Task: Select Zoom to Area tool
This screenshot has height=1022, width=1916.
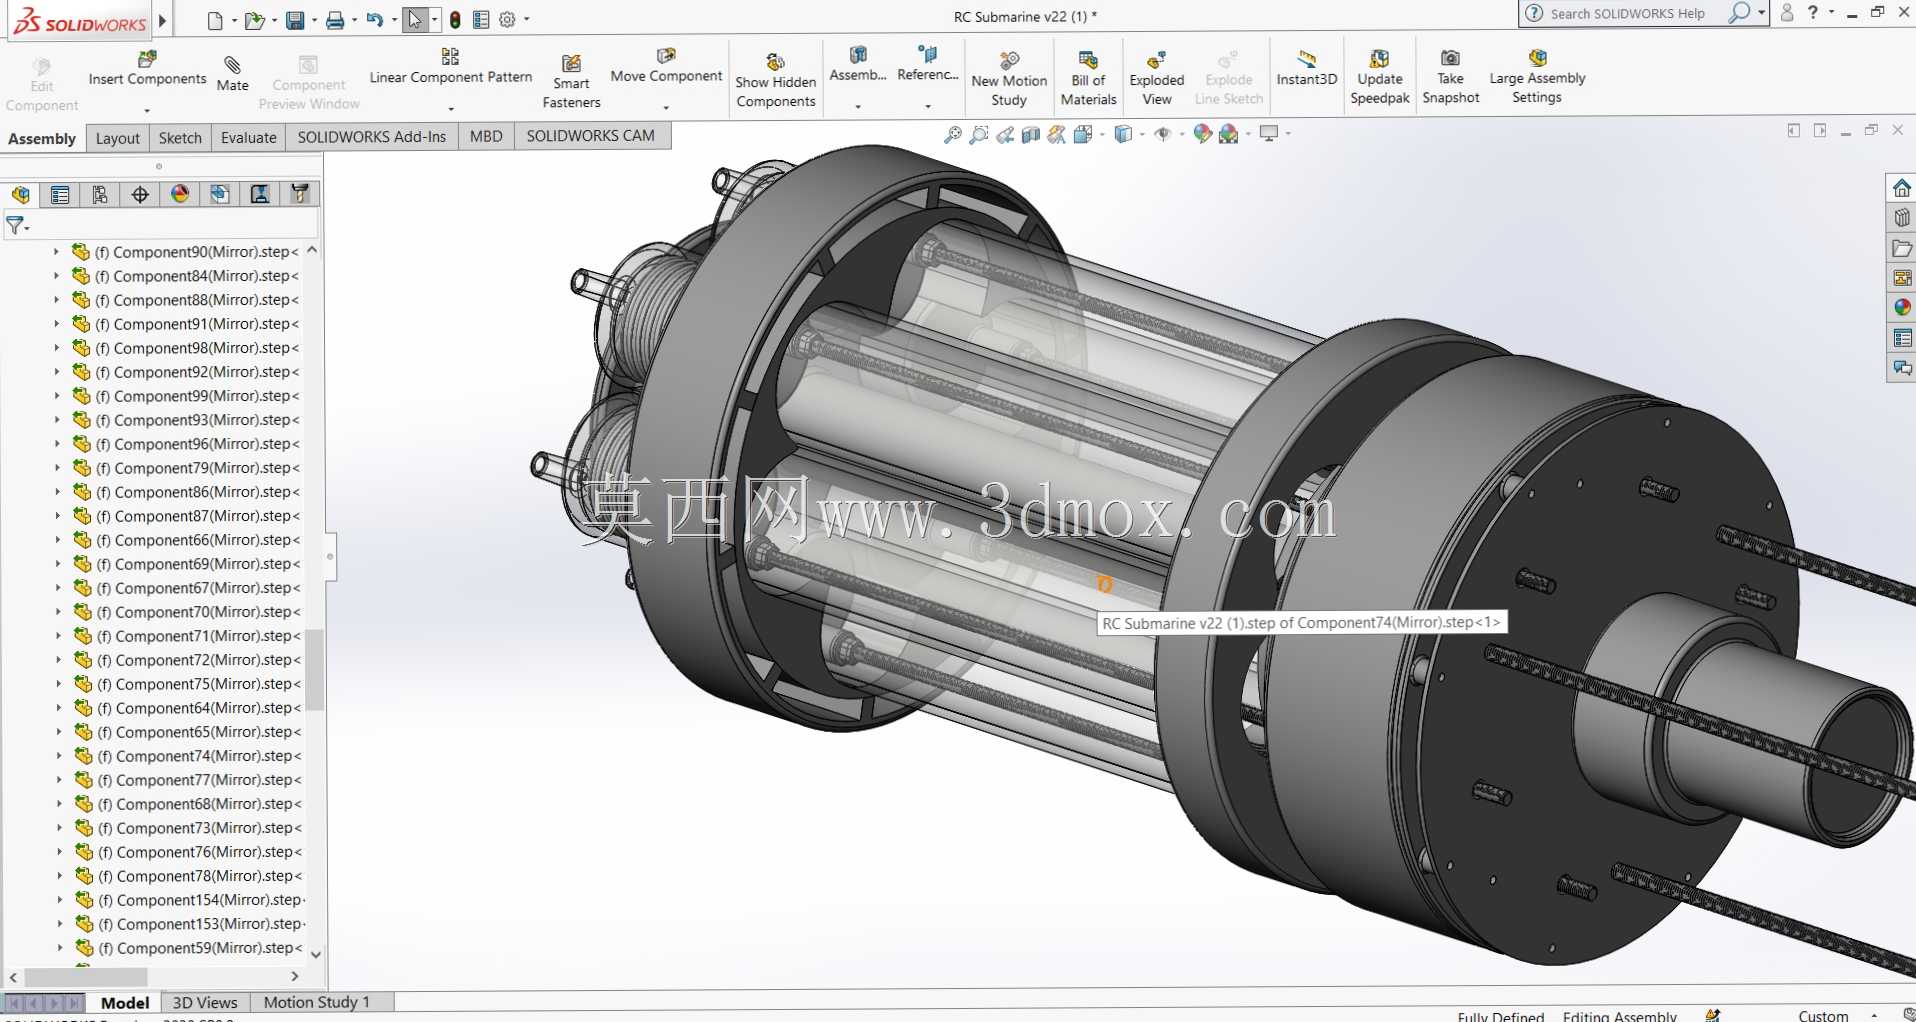Action: (979, 134)
